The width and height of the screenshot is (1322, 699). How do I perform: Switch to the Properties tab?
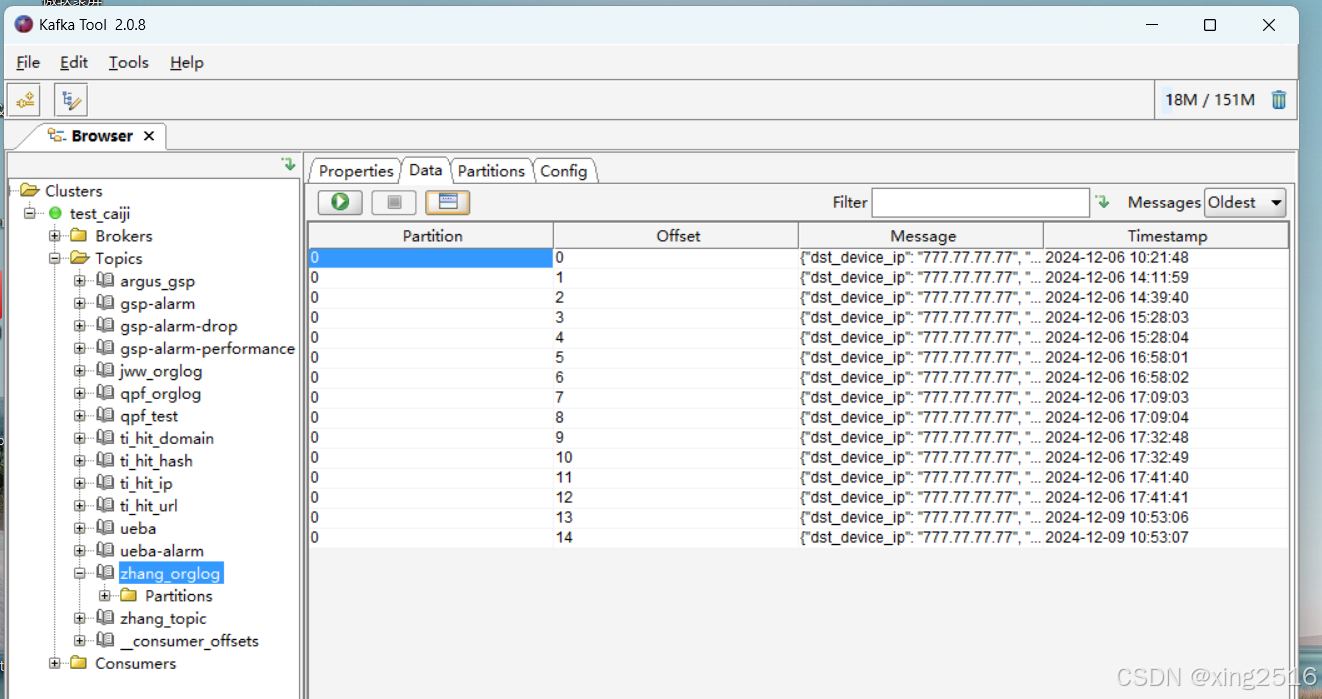[x=356, y=171]
